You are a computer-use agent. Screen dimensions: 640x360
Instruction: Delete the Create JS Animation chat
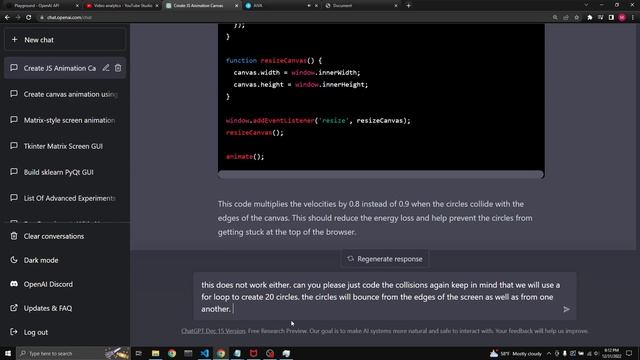118,68
